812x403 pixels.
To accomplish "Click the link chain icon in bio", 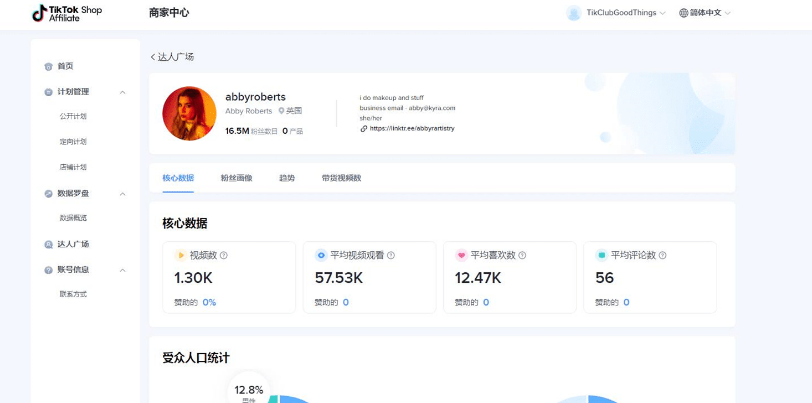I will pyautogui.click(x=364, y=128).
